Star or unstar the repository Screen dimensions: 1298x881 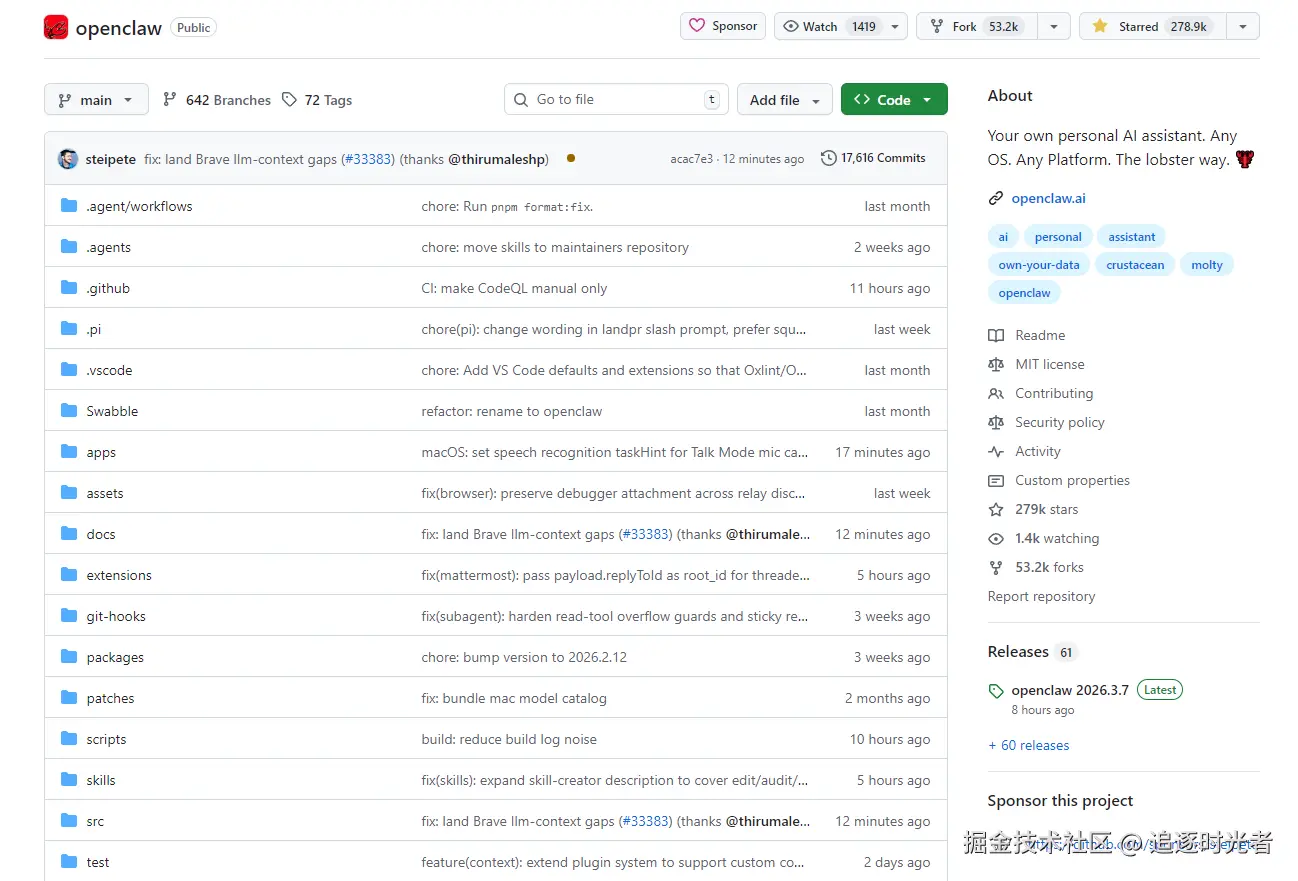pyautogui.click(x=1153, y=27)
